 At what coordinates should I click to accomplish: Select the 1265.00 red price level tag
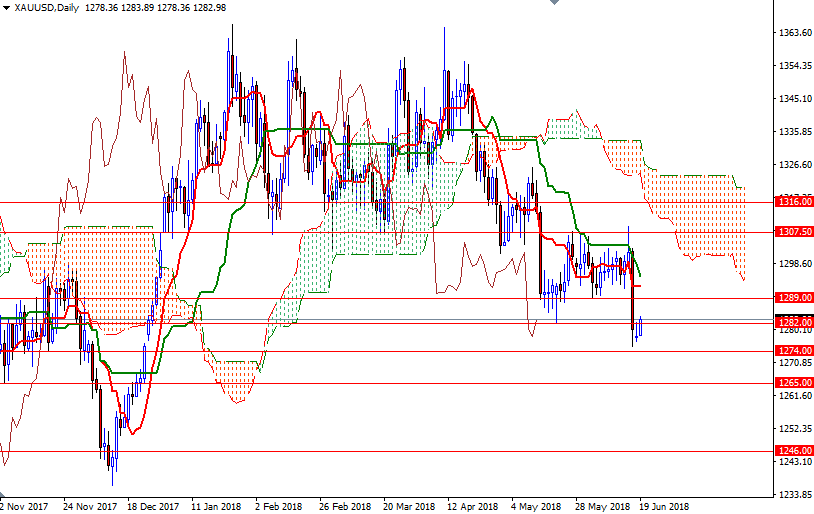tap(794, 383)
